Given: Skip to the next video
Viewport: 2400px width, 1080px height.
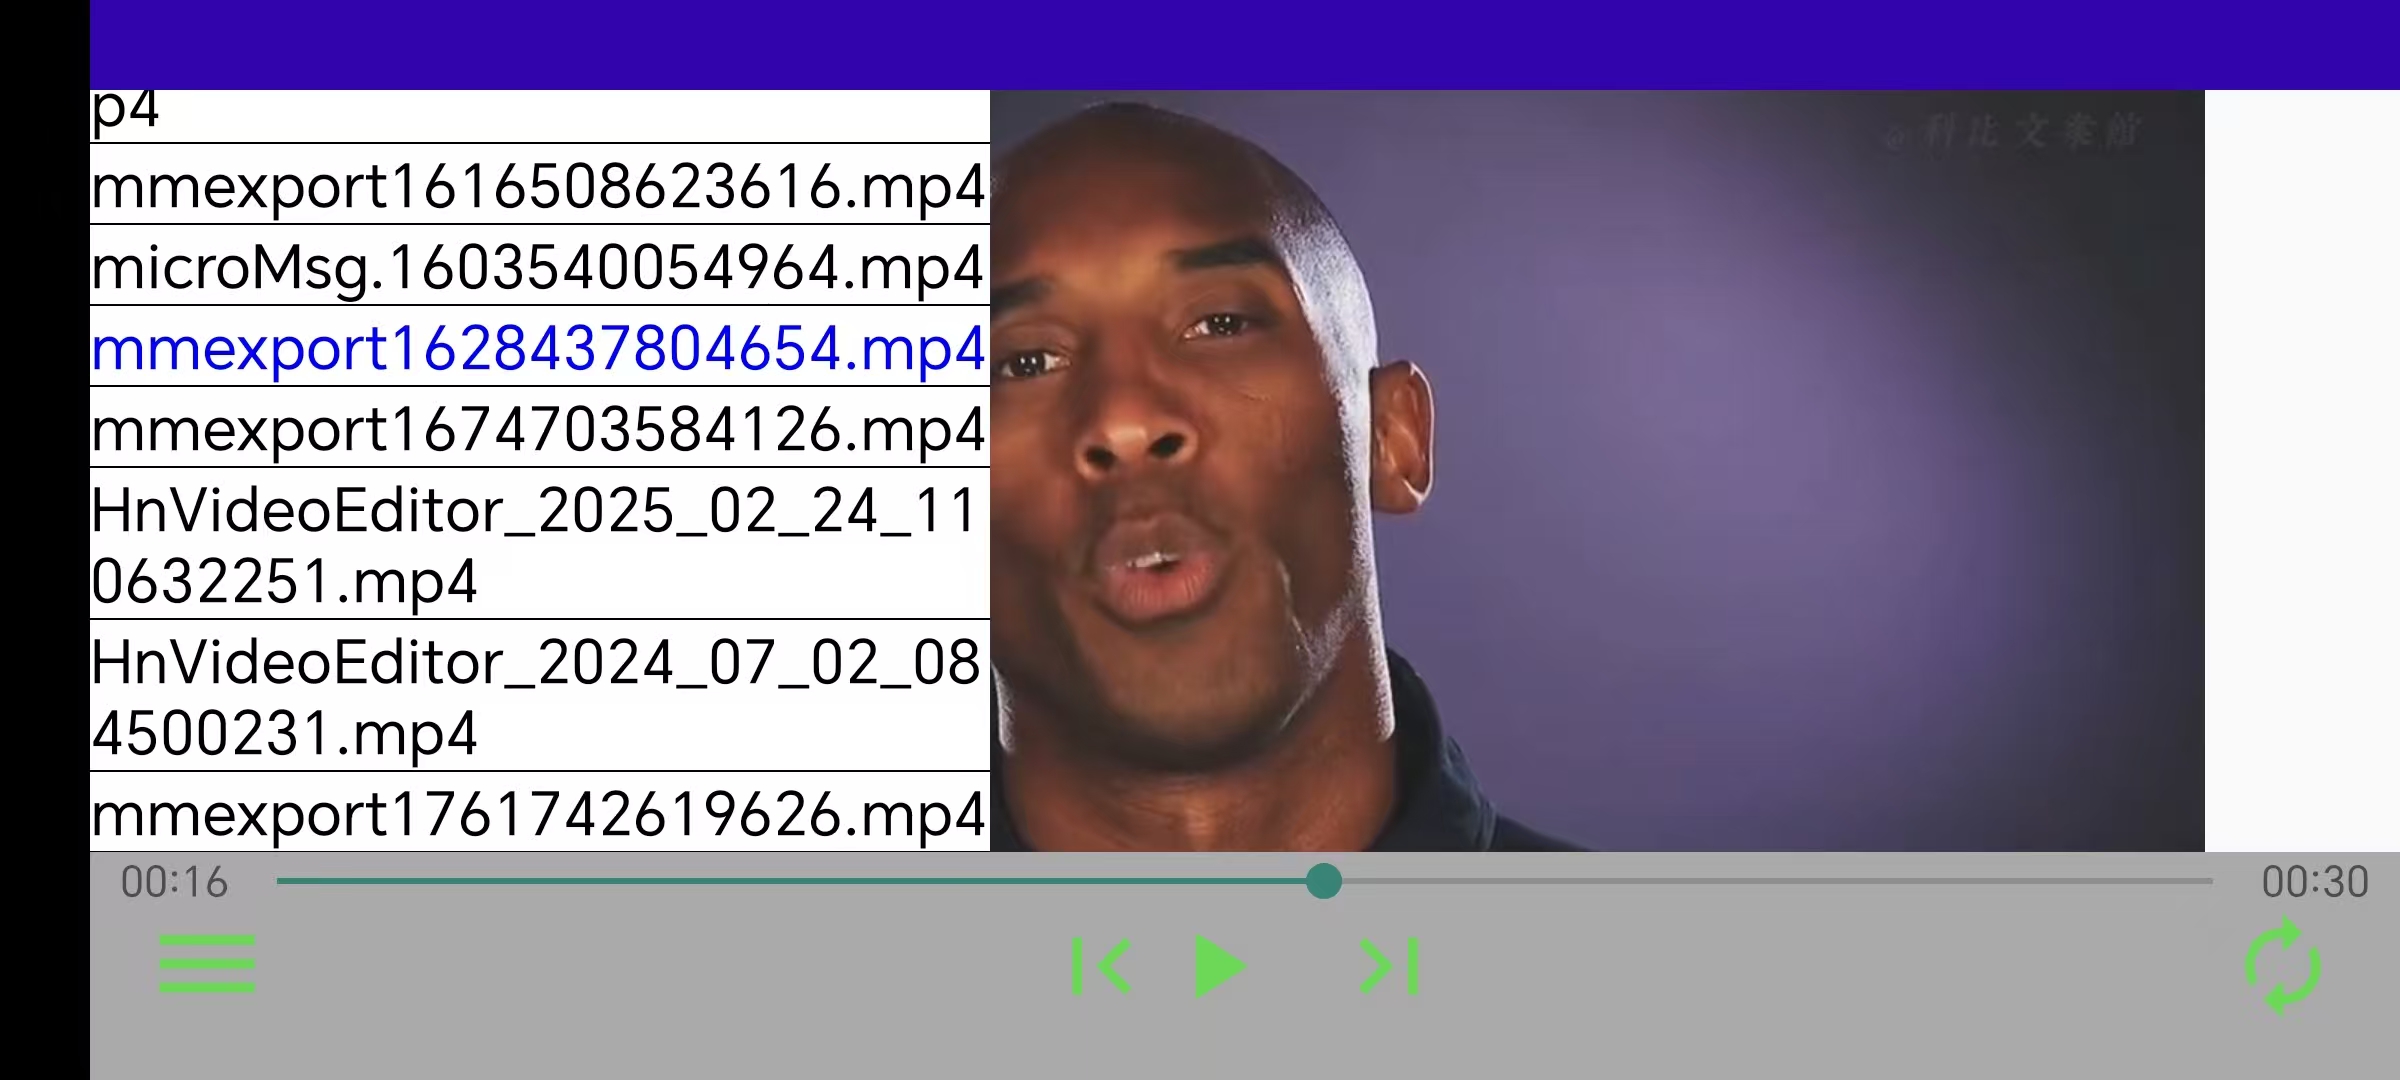Looking at the screenshot, I should click(1389, 966).
